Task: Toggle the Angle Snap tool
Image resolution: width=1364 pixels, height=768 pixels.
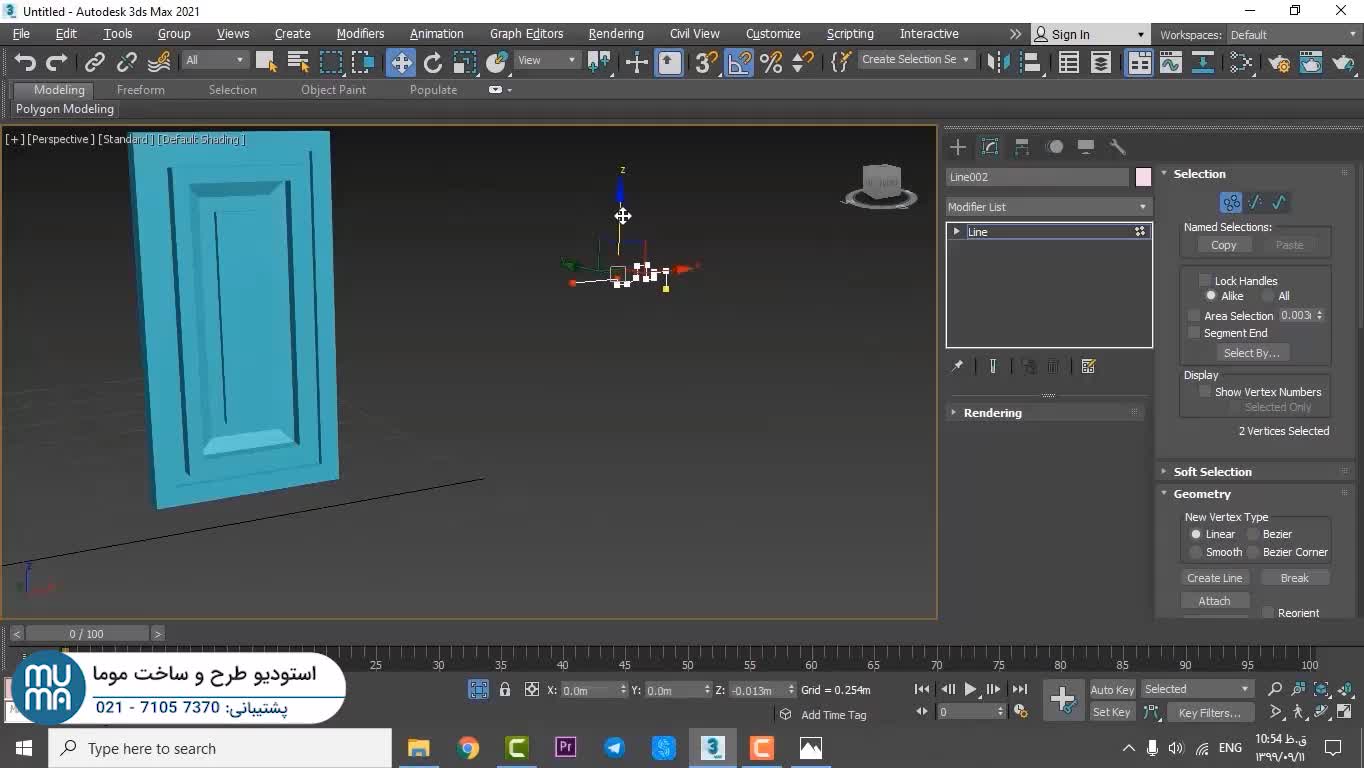Action: pyautogui.click(x=739, y=63)
